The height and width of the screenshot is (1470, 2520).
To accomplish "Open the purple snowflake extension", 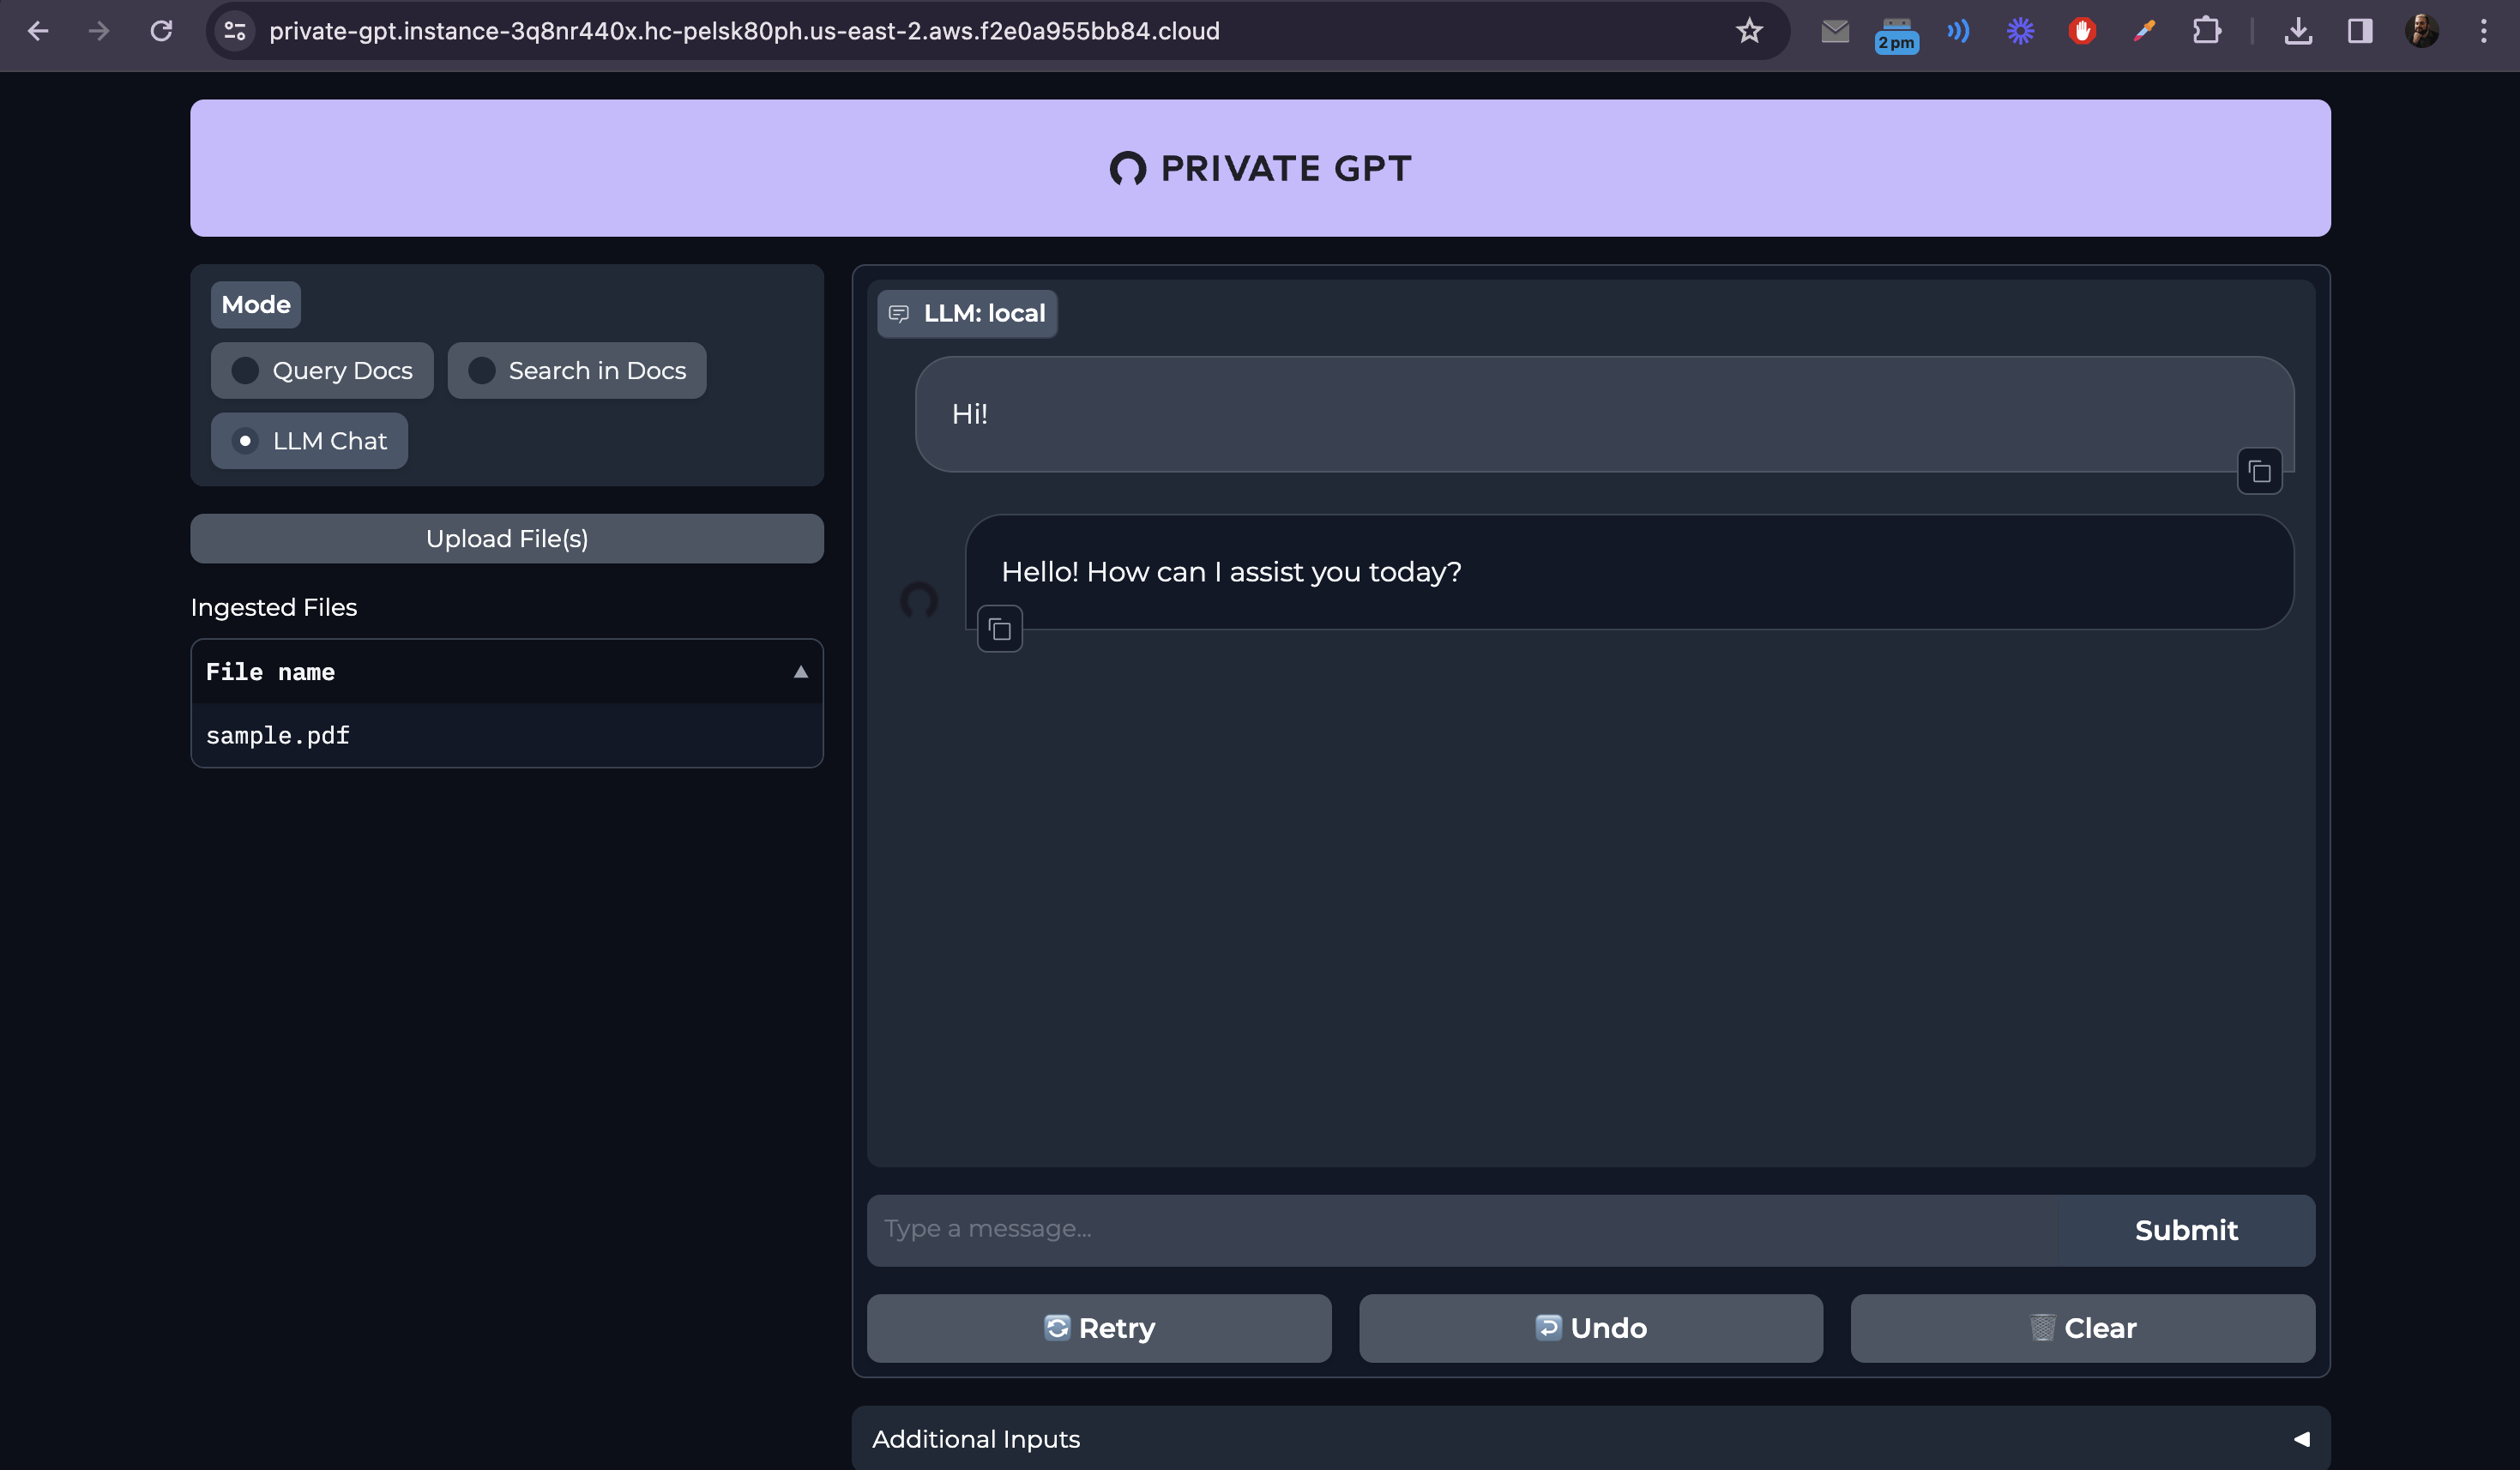I will (2020, 31).
